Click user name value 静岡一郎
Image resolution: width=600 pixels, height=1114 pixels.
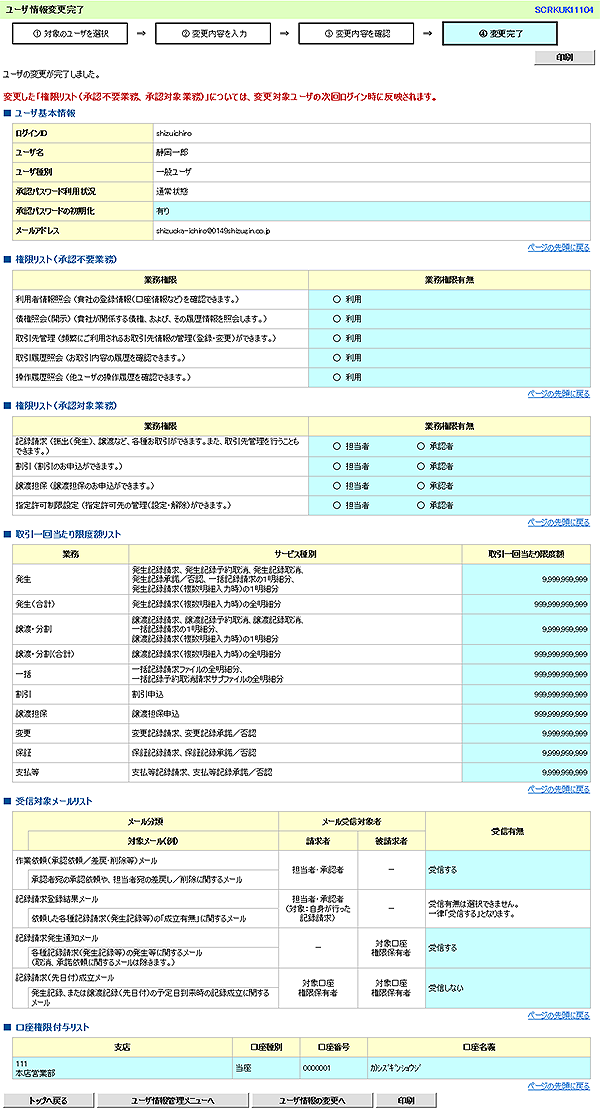172,153
